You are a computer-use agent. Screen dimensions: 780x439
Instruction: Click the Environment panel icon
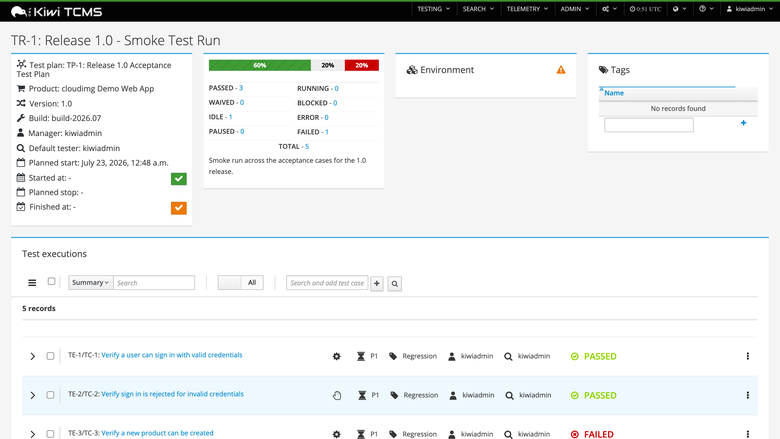pos(412,70)
